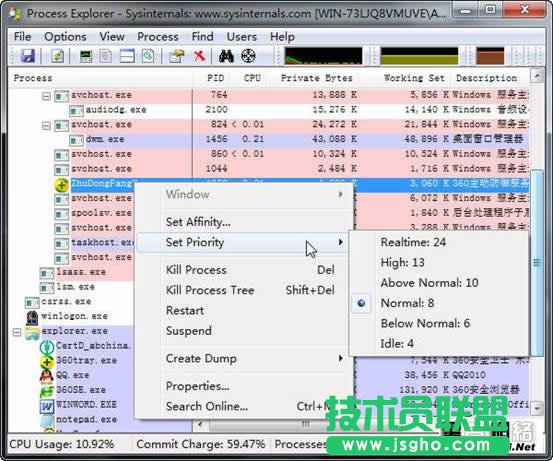Click the red X Kill Process icon
The width and height of the screenshot is (553, 461).
[199, 56]
